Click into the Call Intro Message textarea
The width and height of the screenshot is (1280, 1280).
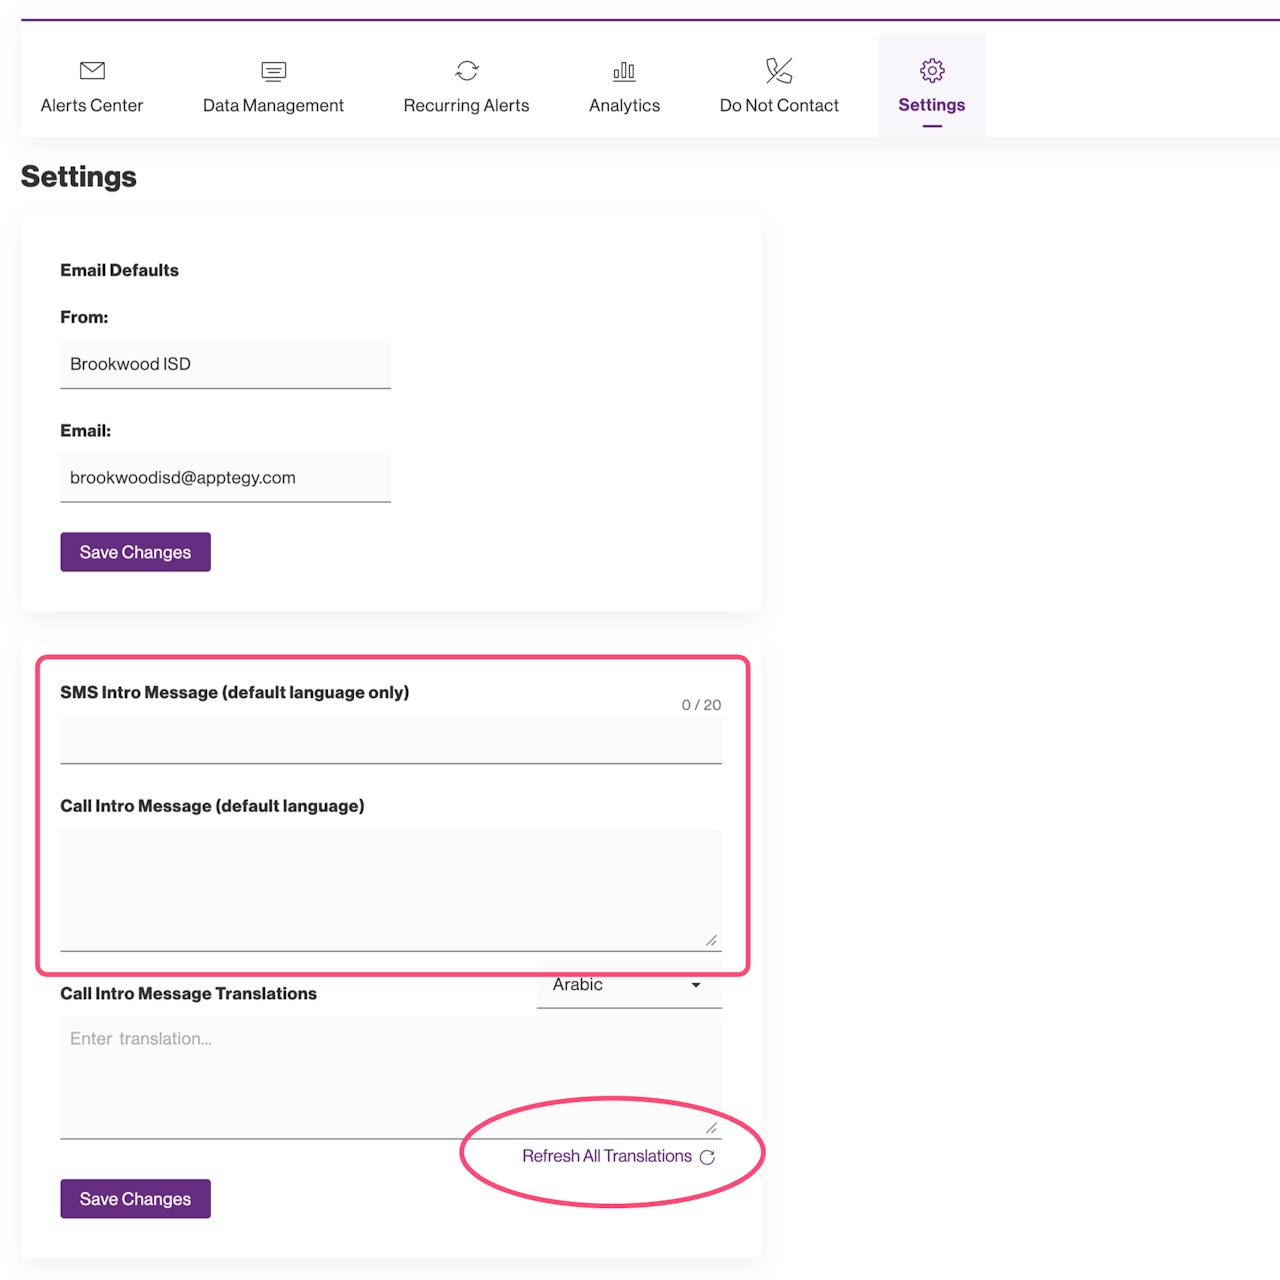[390, 888]
